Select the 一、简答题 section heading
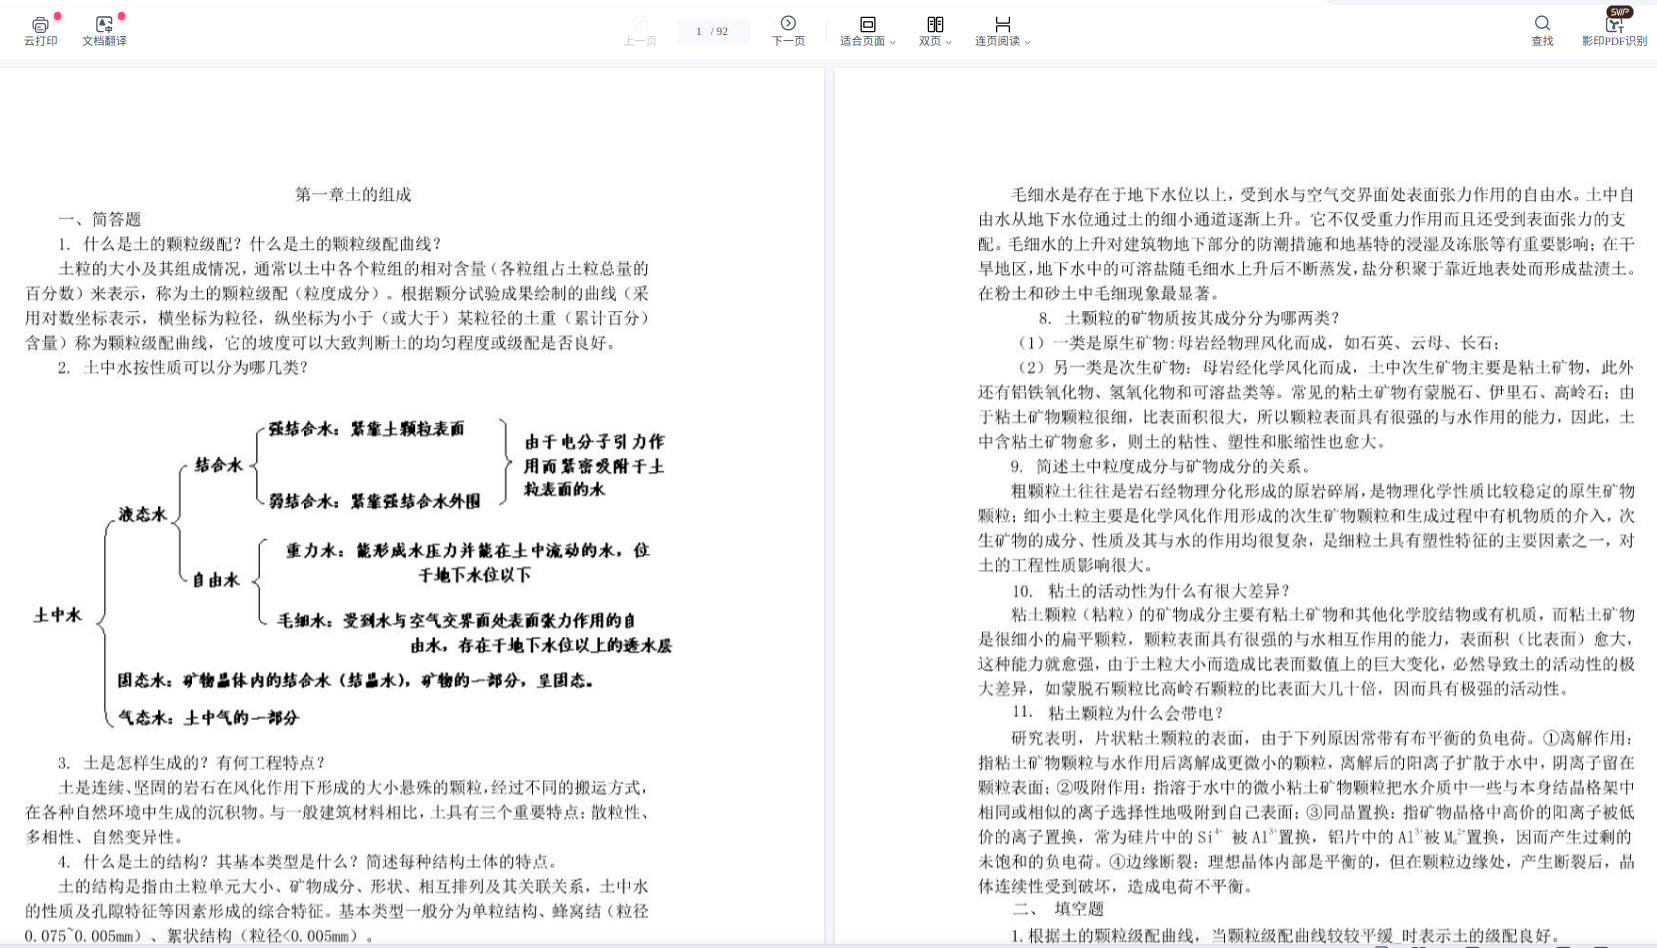1657x948 pixels. (x=100, y=219)
